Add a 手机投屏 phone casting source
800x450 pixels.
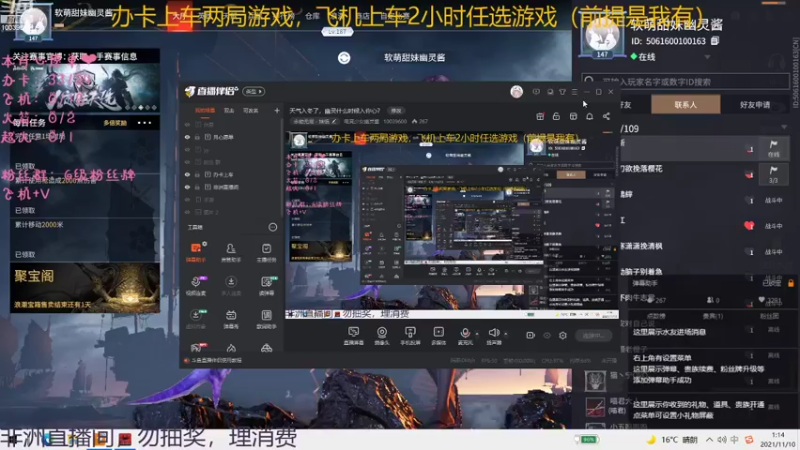[x=410, y=336]
